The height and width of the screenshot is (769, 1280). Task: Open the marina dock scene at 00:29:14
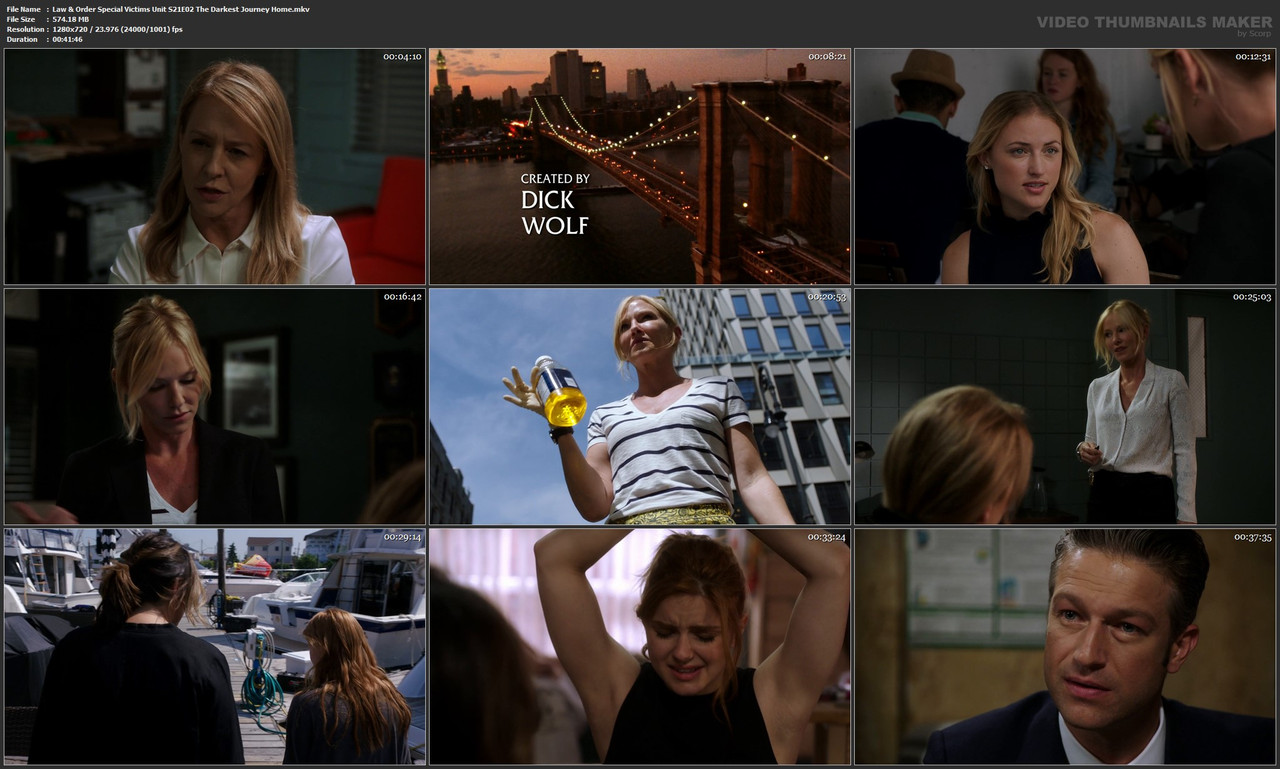click(x=215, y=646)
